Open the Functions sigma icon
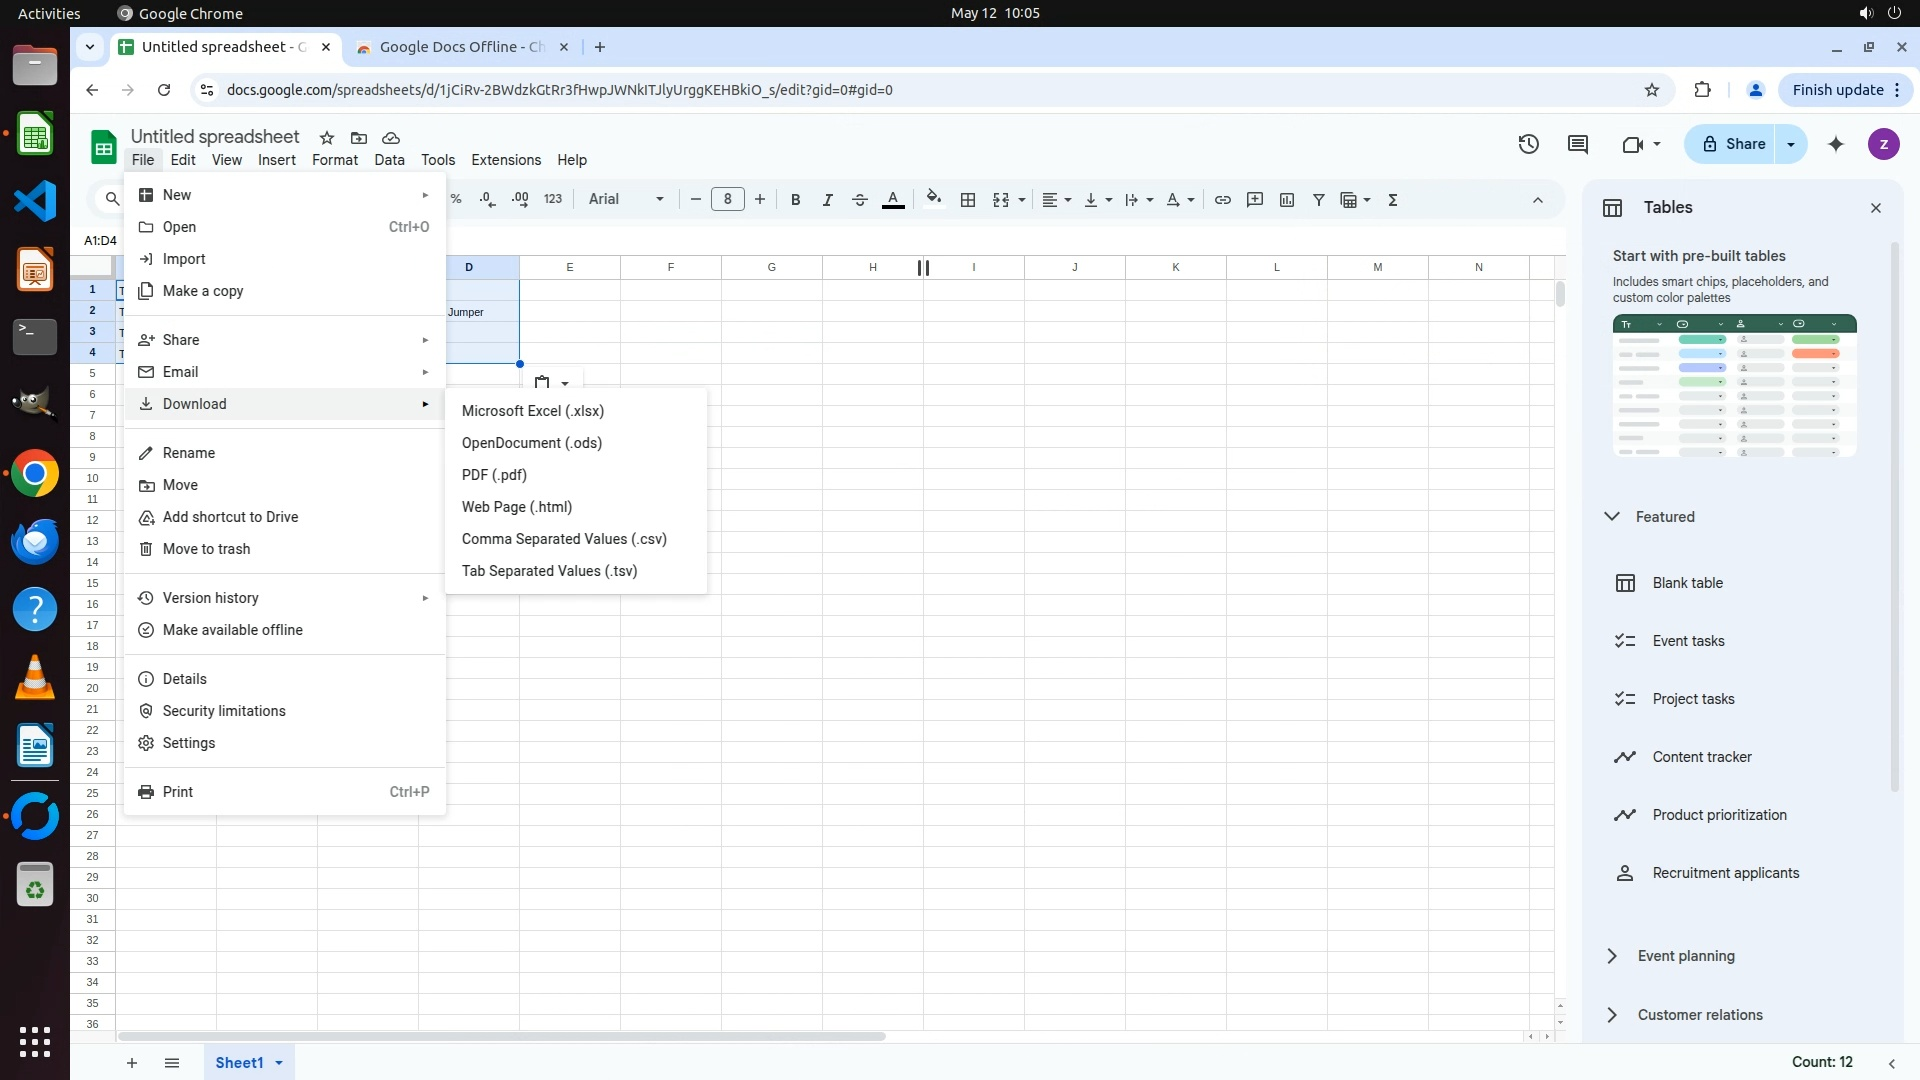Viewport: 1920px width, 1080px height. (x=1392, y=200)
